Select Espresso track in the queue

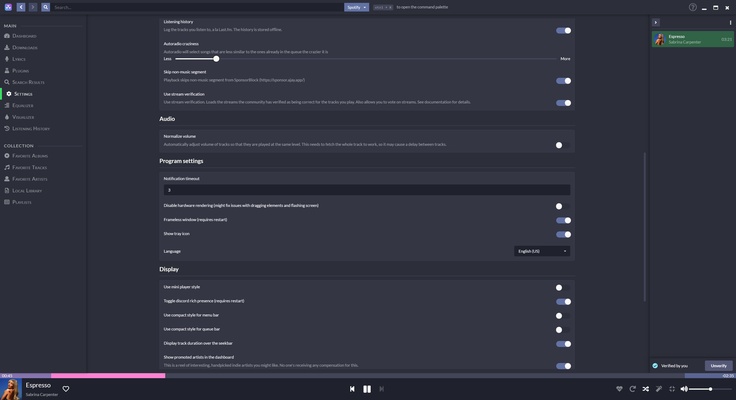coord(692,39)
